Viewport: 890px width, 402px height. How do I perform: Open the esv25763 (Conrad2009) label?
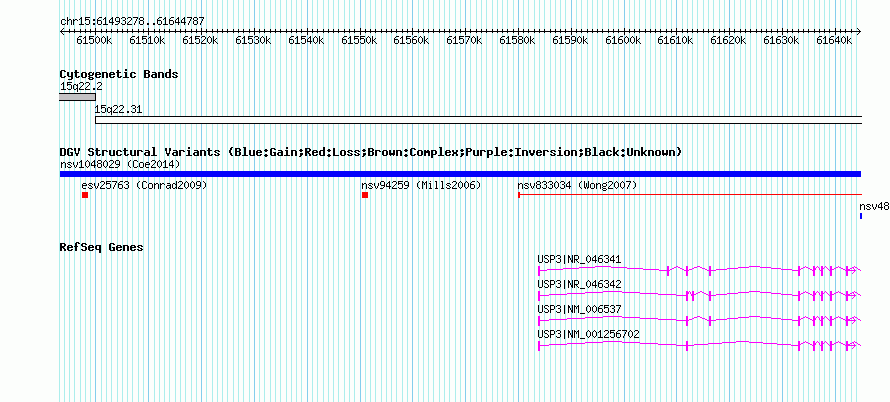(144, 185)
